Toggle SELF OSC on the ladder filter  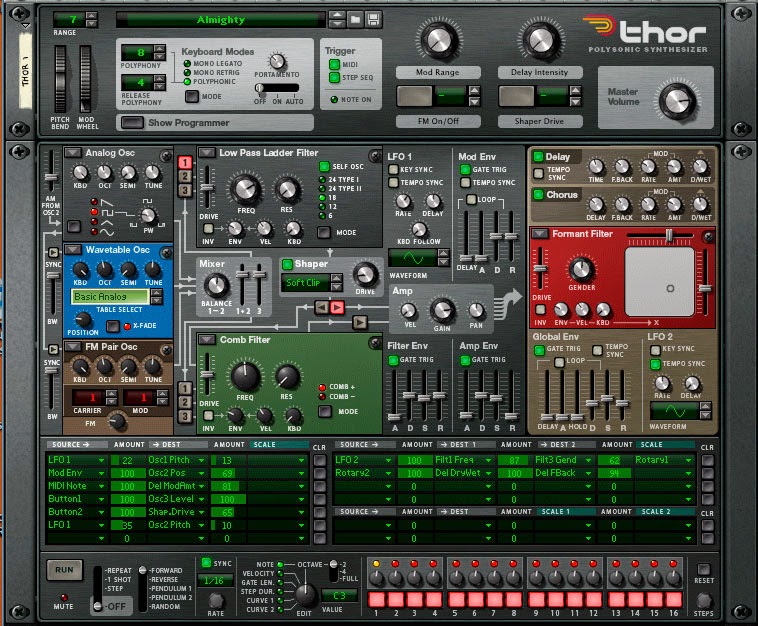(x=324, y=166)
